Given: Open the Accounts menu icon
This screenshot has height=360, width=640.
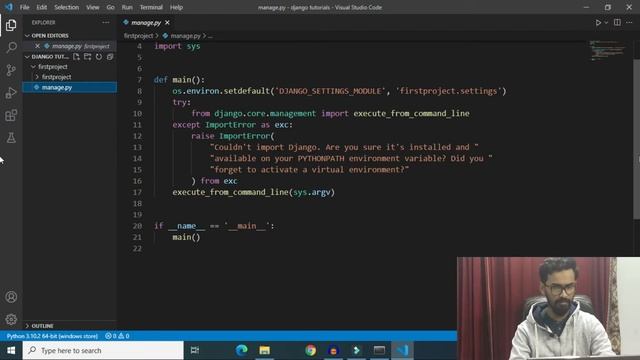Looking at the screenshot, I should click(x=11, y=297).
